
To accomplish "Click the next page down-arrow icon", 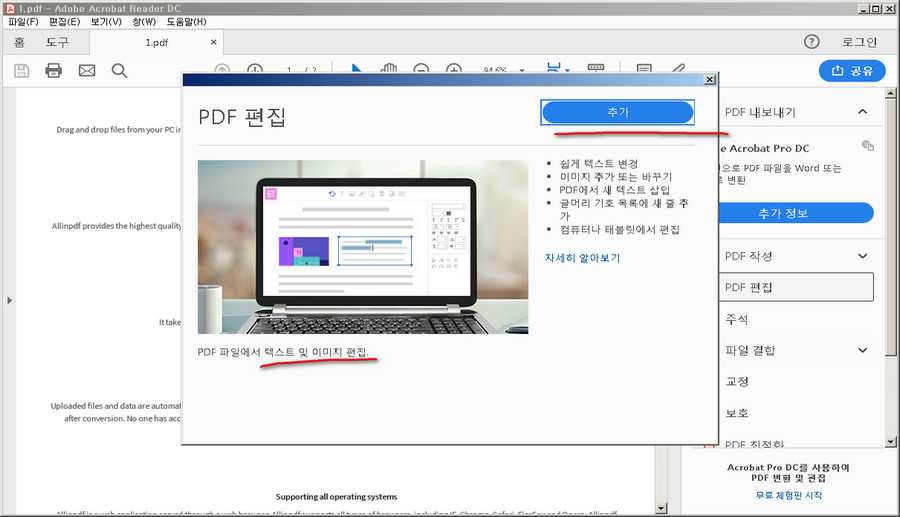I will pos(255,69).
